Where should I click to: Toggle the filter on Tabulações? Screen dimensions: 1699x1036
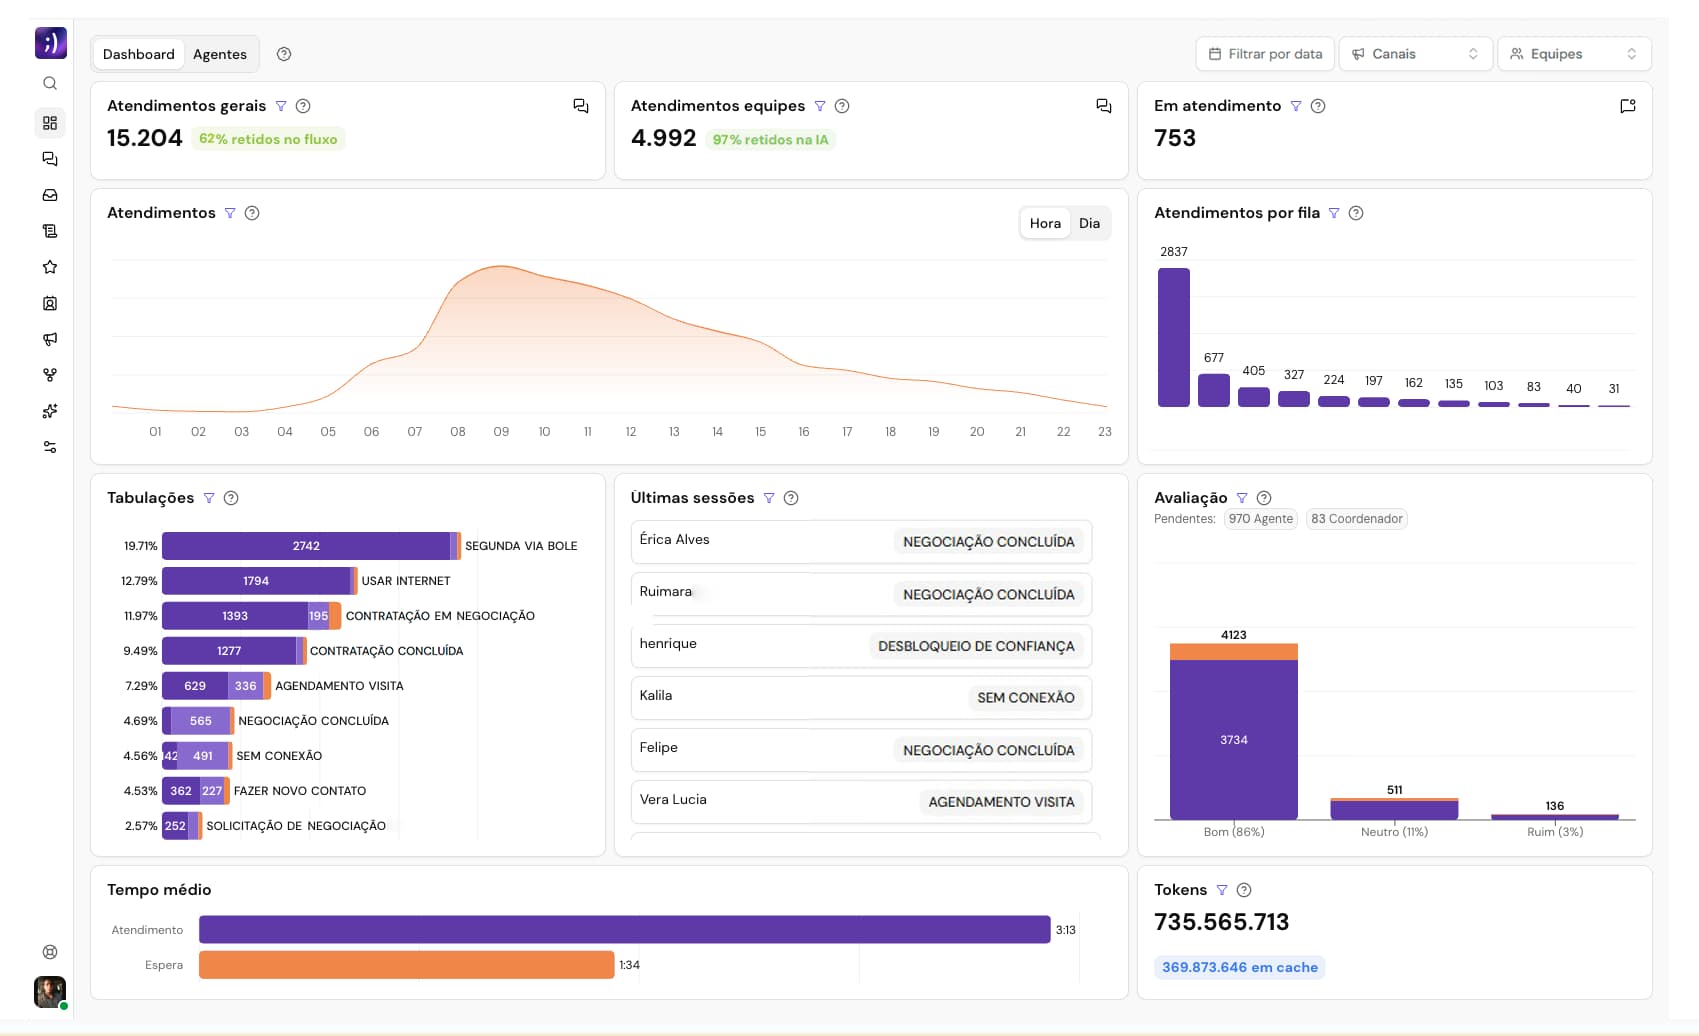210,497
